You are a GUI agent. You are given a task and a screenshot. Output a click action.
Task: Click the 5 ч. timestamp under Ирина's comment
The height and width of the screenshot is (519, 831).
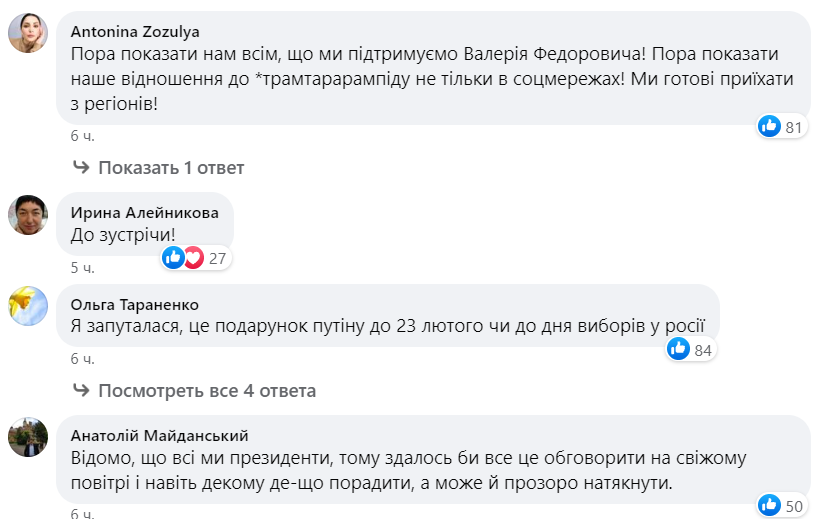coord(82,267)
